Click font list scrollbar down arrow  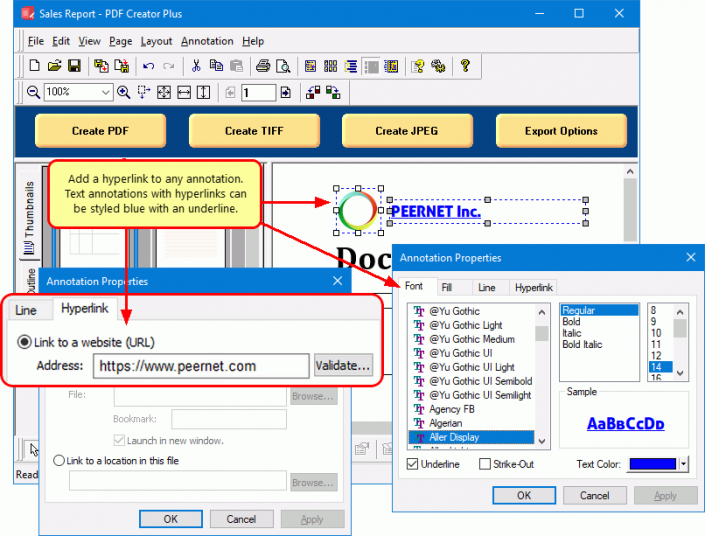coord(542,441)
